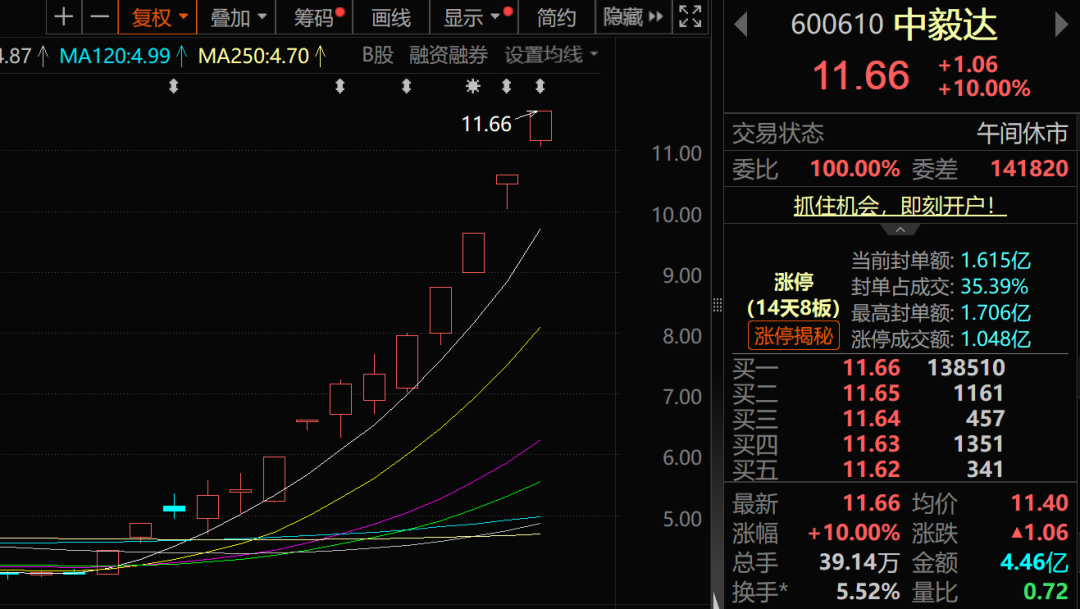Click the 量比 value 0.72
This screenshot has width=1080, height=609.
pos(1046,592)
